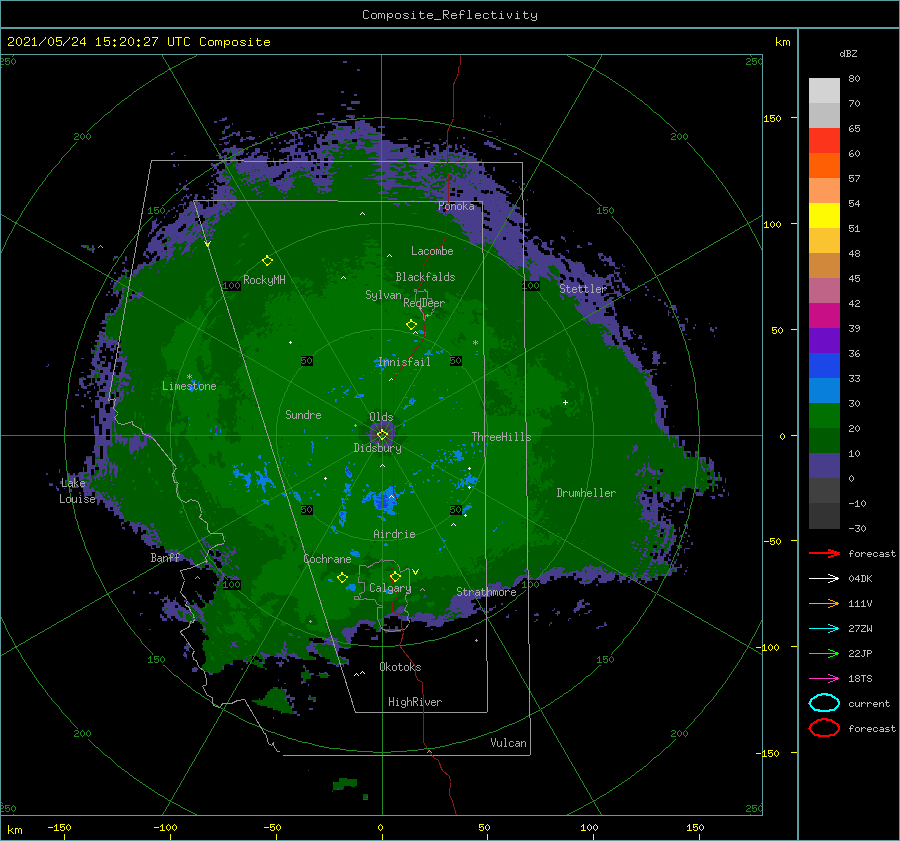Click the Innisfail label
The image size is (900, 841).
pos(404,362)
